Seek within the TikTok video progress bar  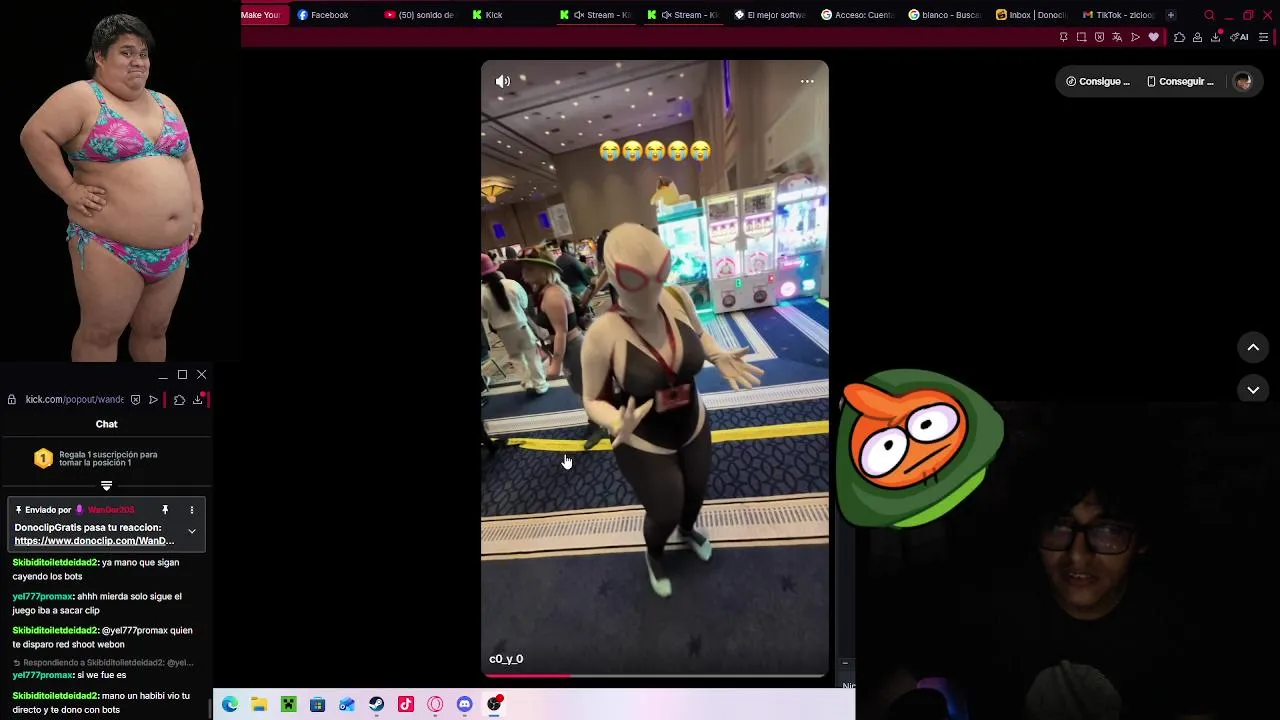pyautogui.click(x=655, y=676)
